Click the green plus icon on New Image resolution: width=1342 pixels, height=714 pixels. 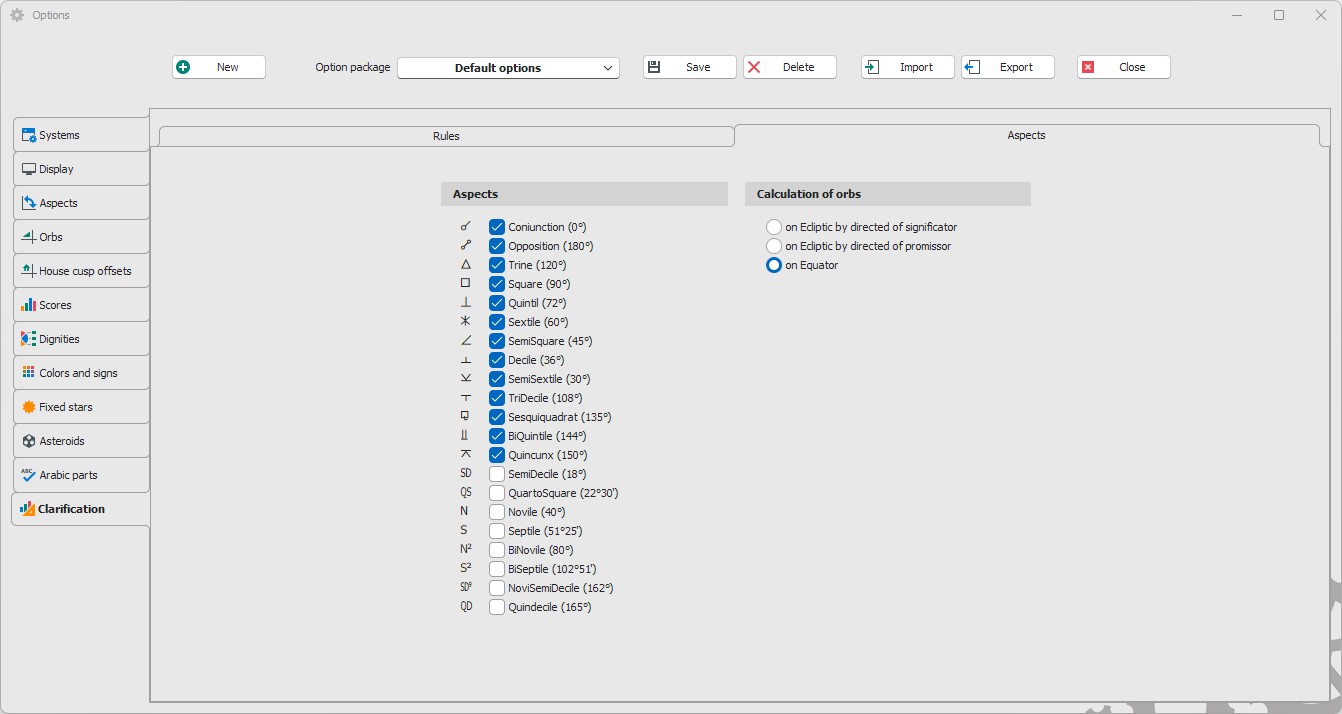183,67
